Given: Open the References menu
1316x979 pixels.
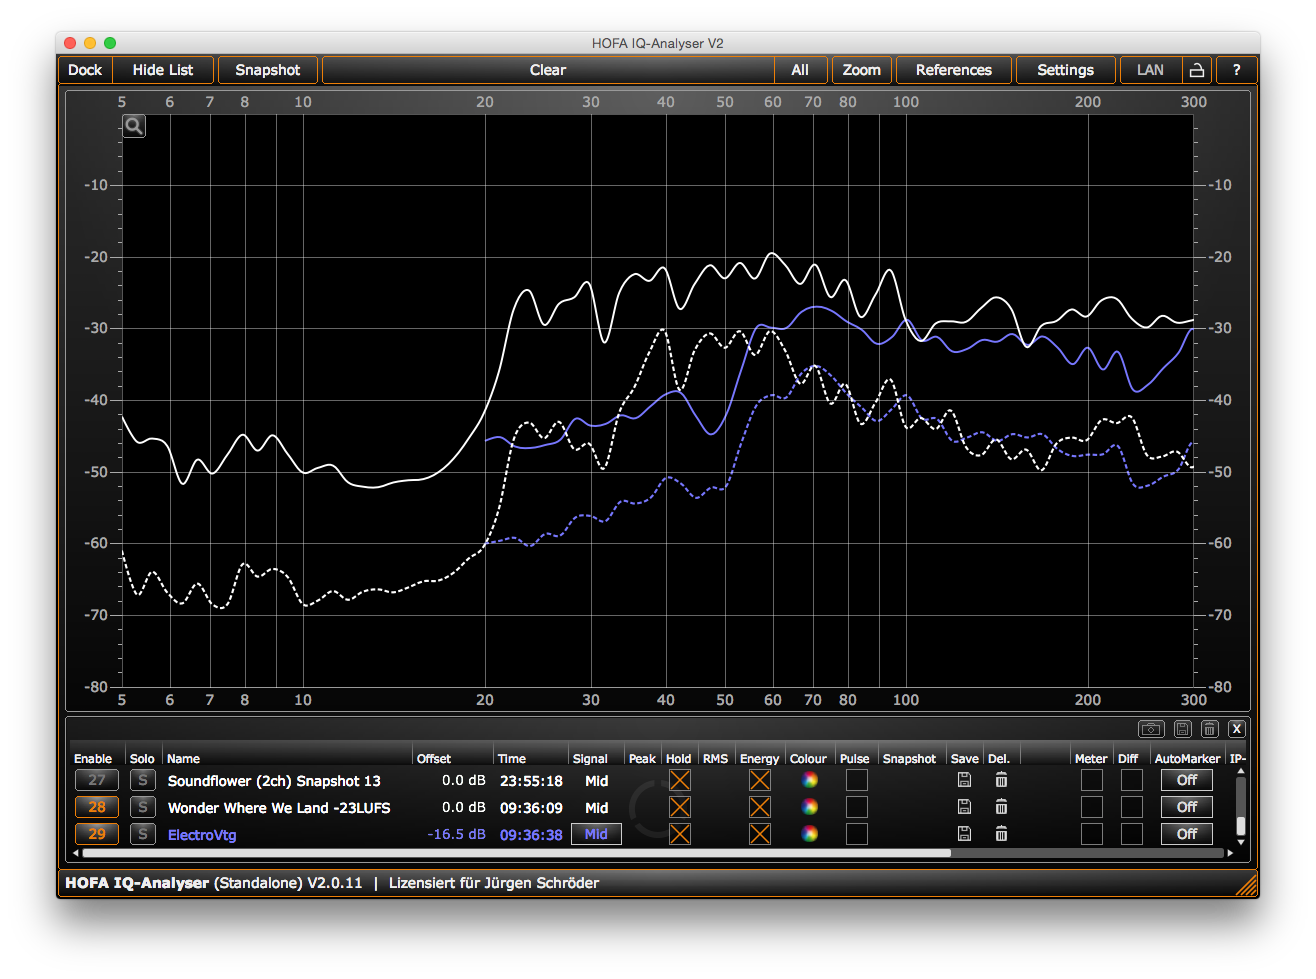Looking at the screenshot, I should 953,70.
